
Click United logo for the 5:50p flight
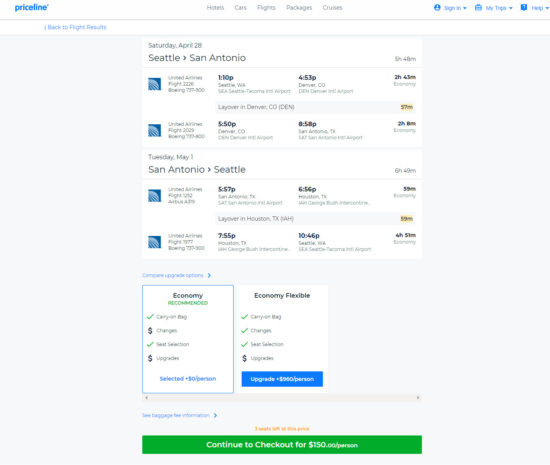click(154, 130)
